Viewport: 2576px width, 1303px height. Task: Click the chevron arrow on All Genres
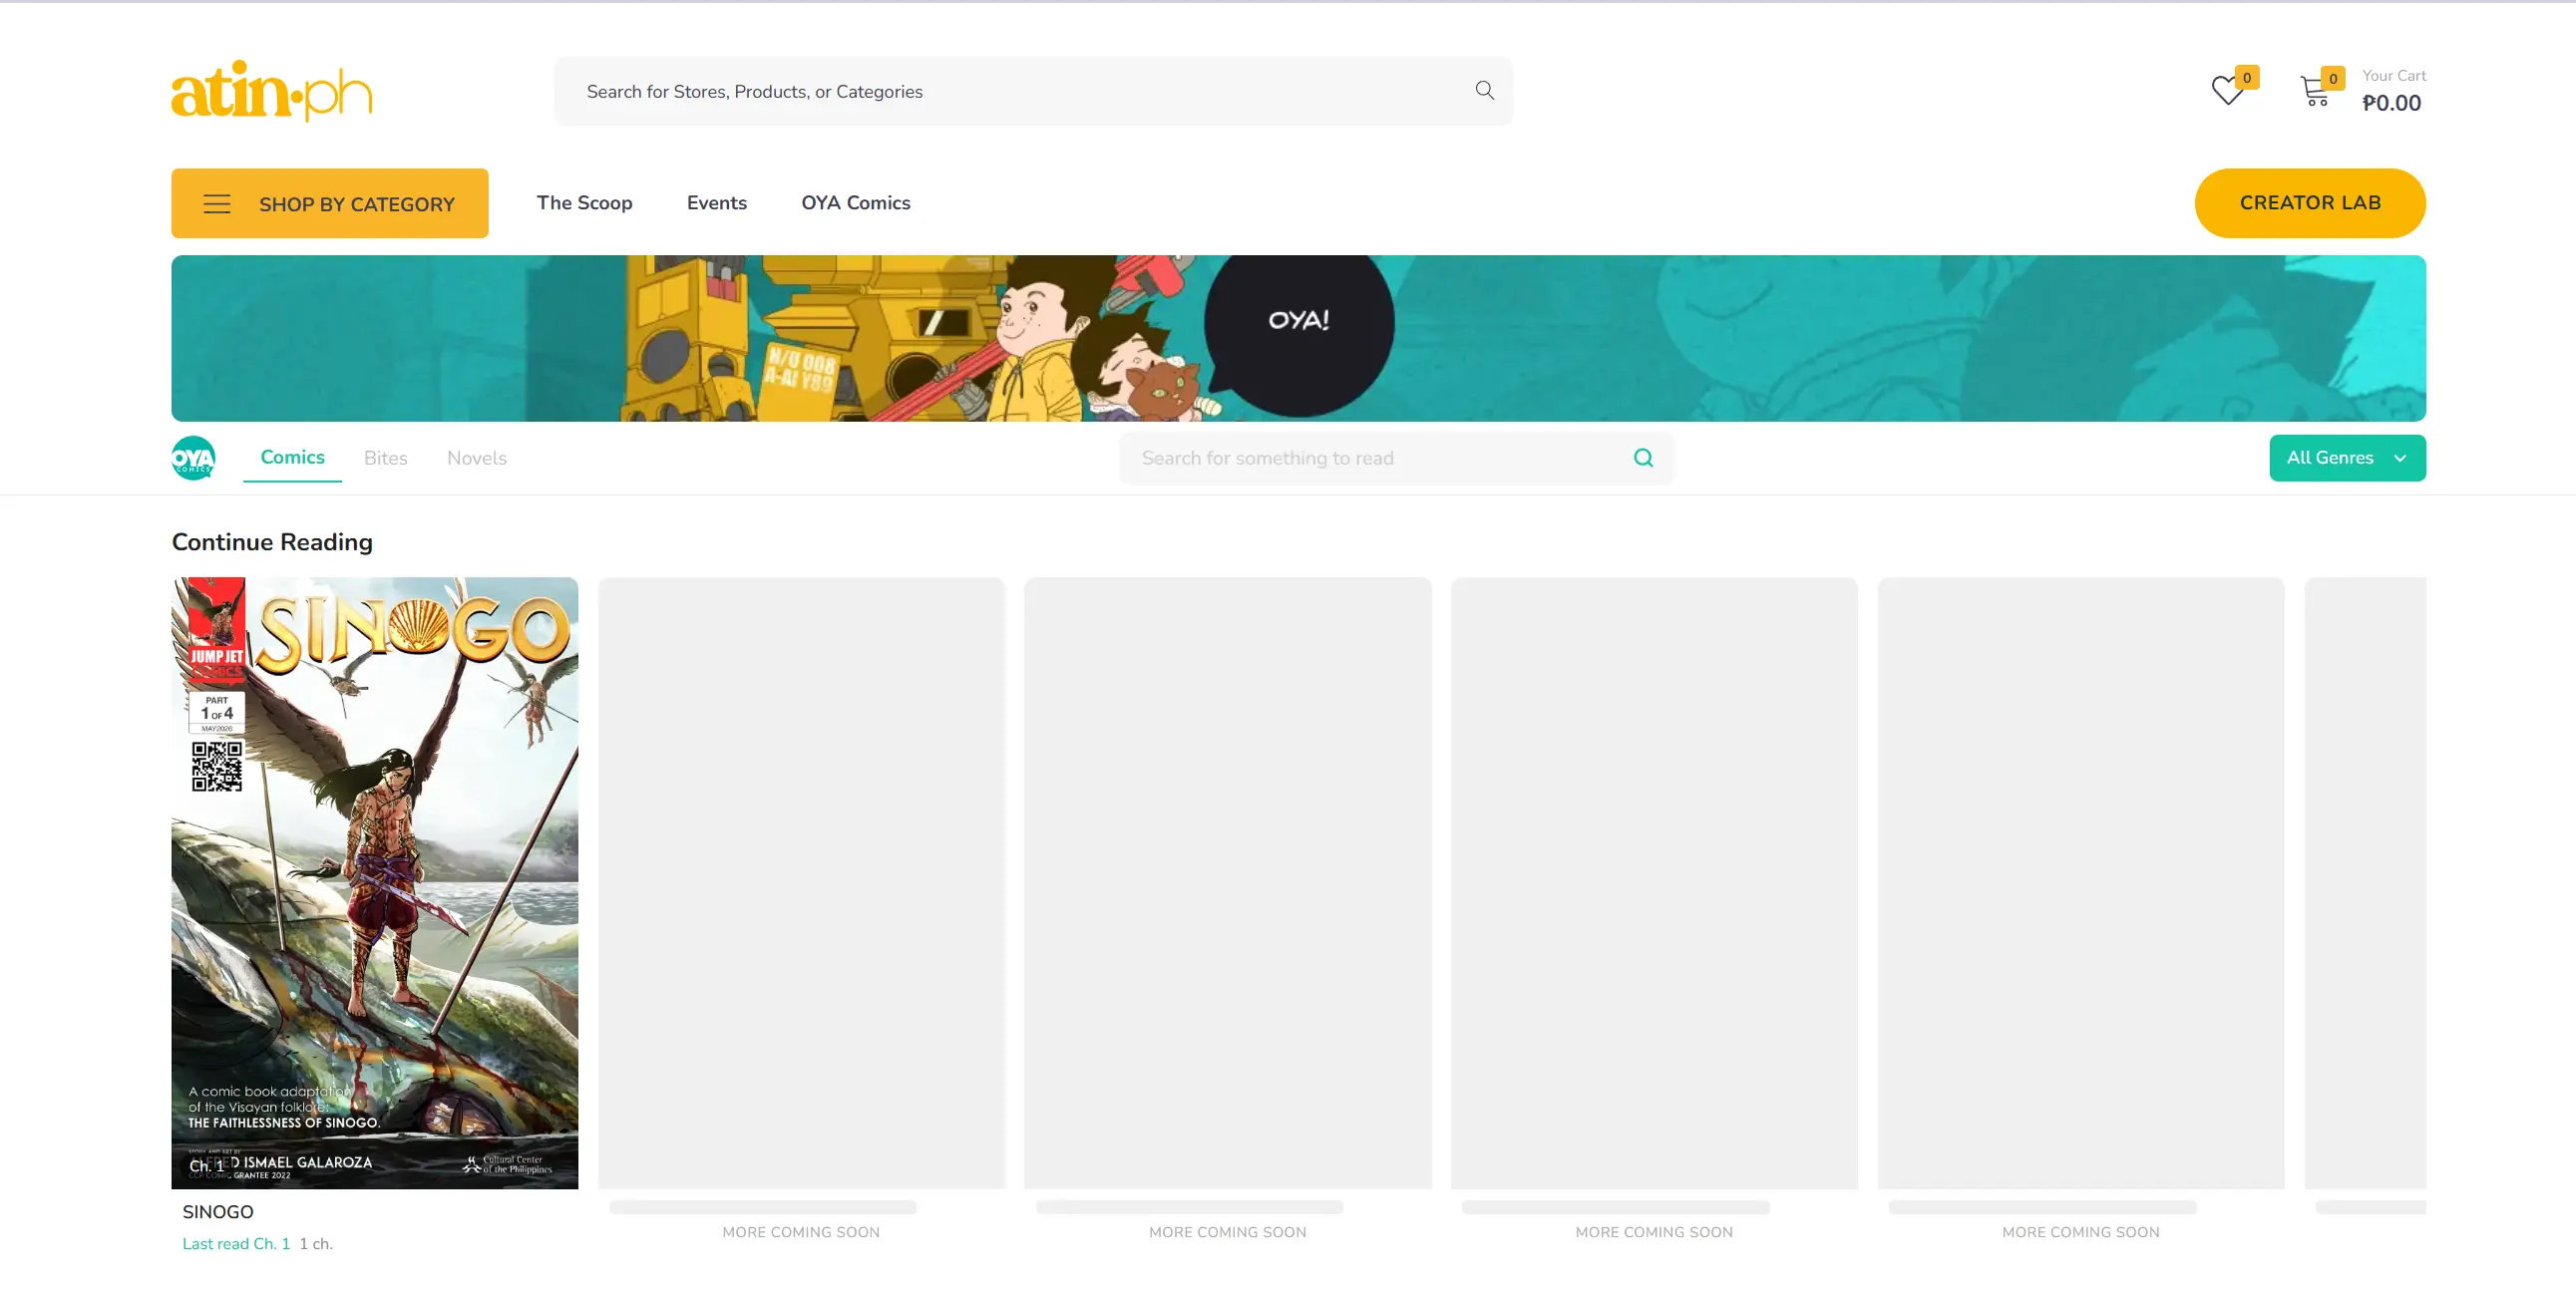click(2400, 458)
